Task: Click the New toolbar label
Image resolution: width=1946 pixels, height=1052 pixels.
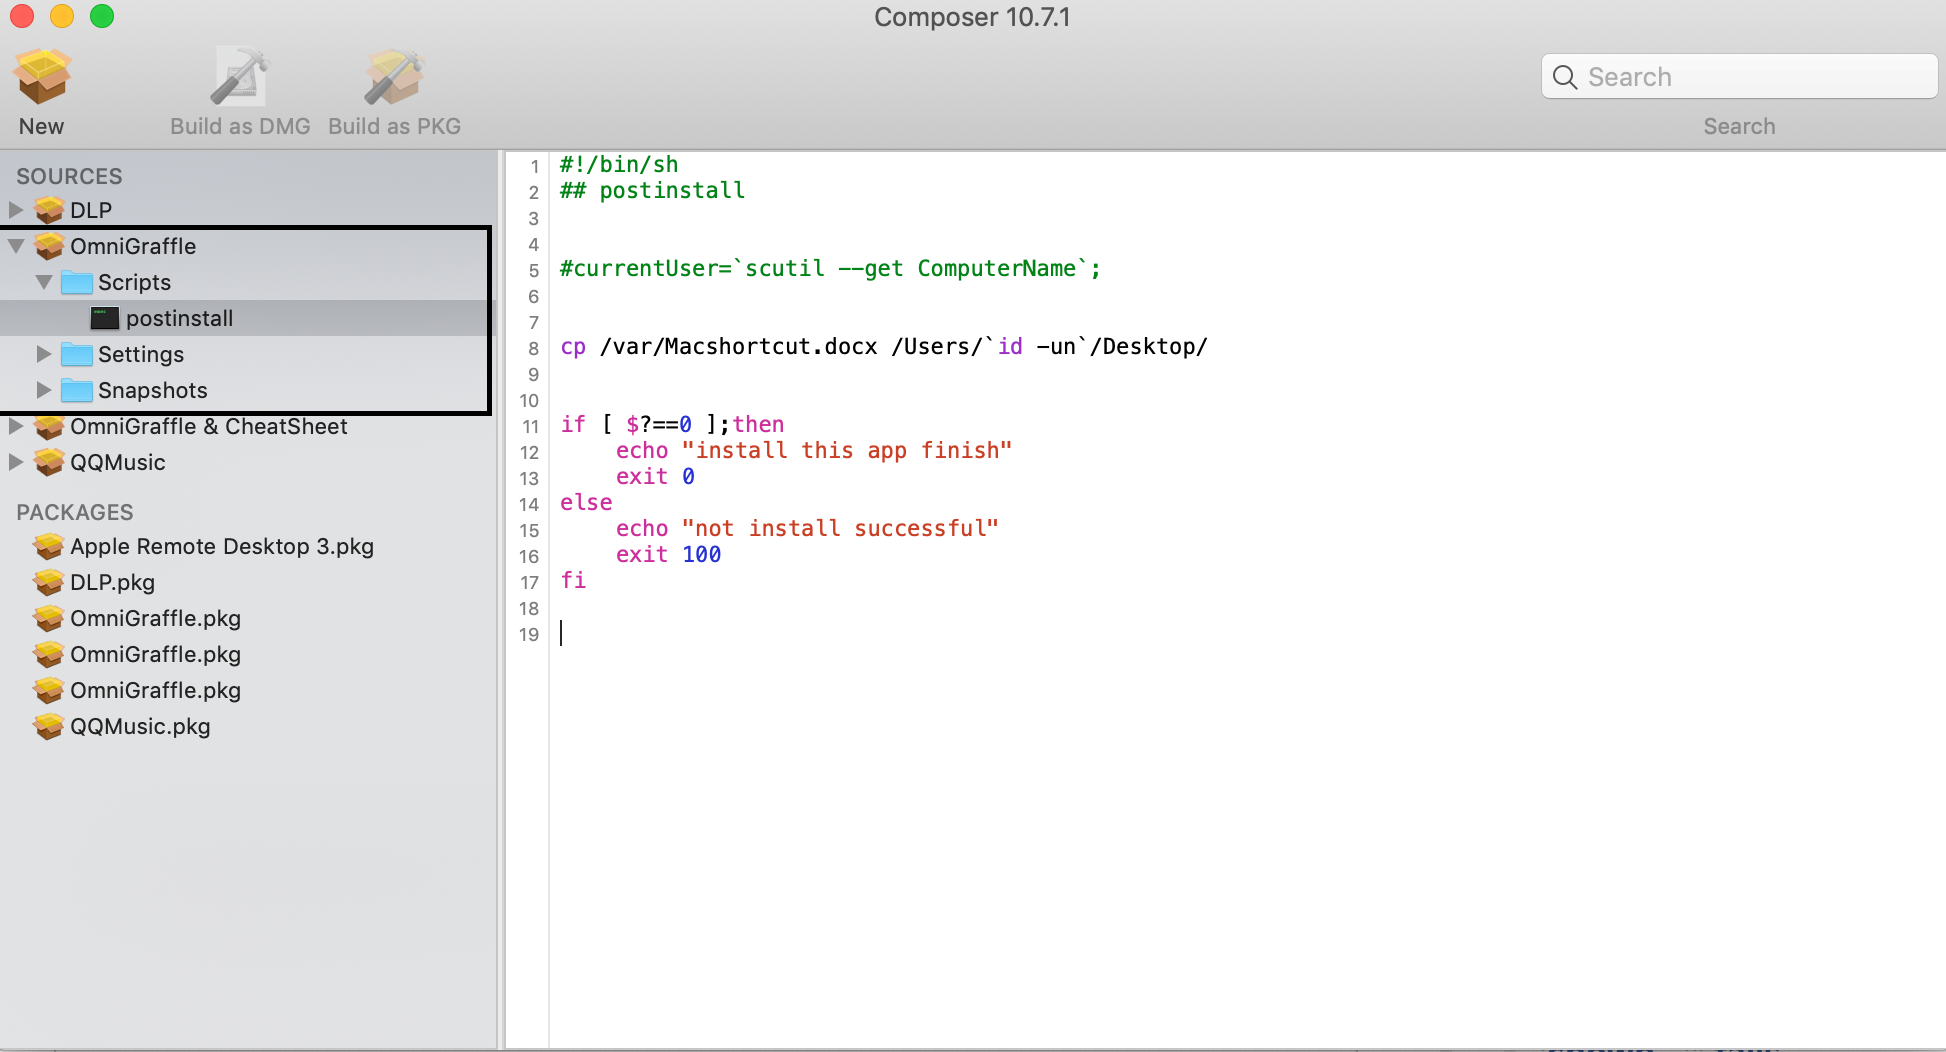Action: 41,127
